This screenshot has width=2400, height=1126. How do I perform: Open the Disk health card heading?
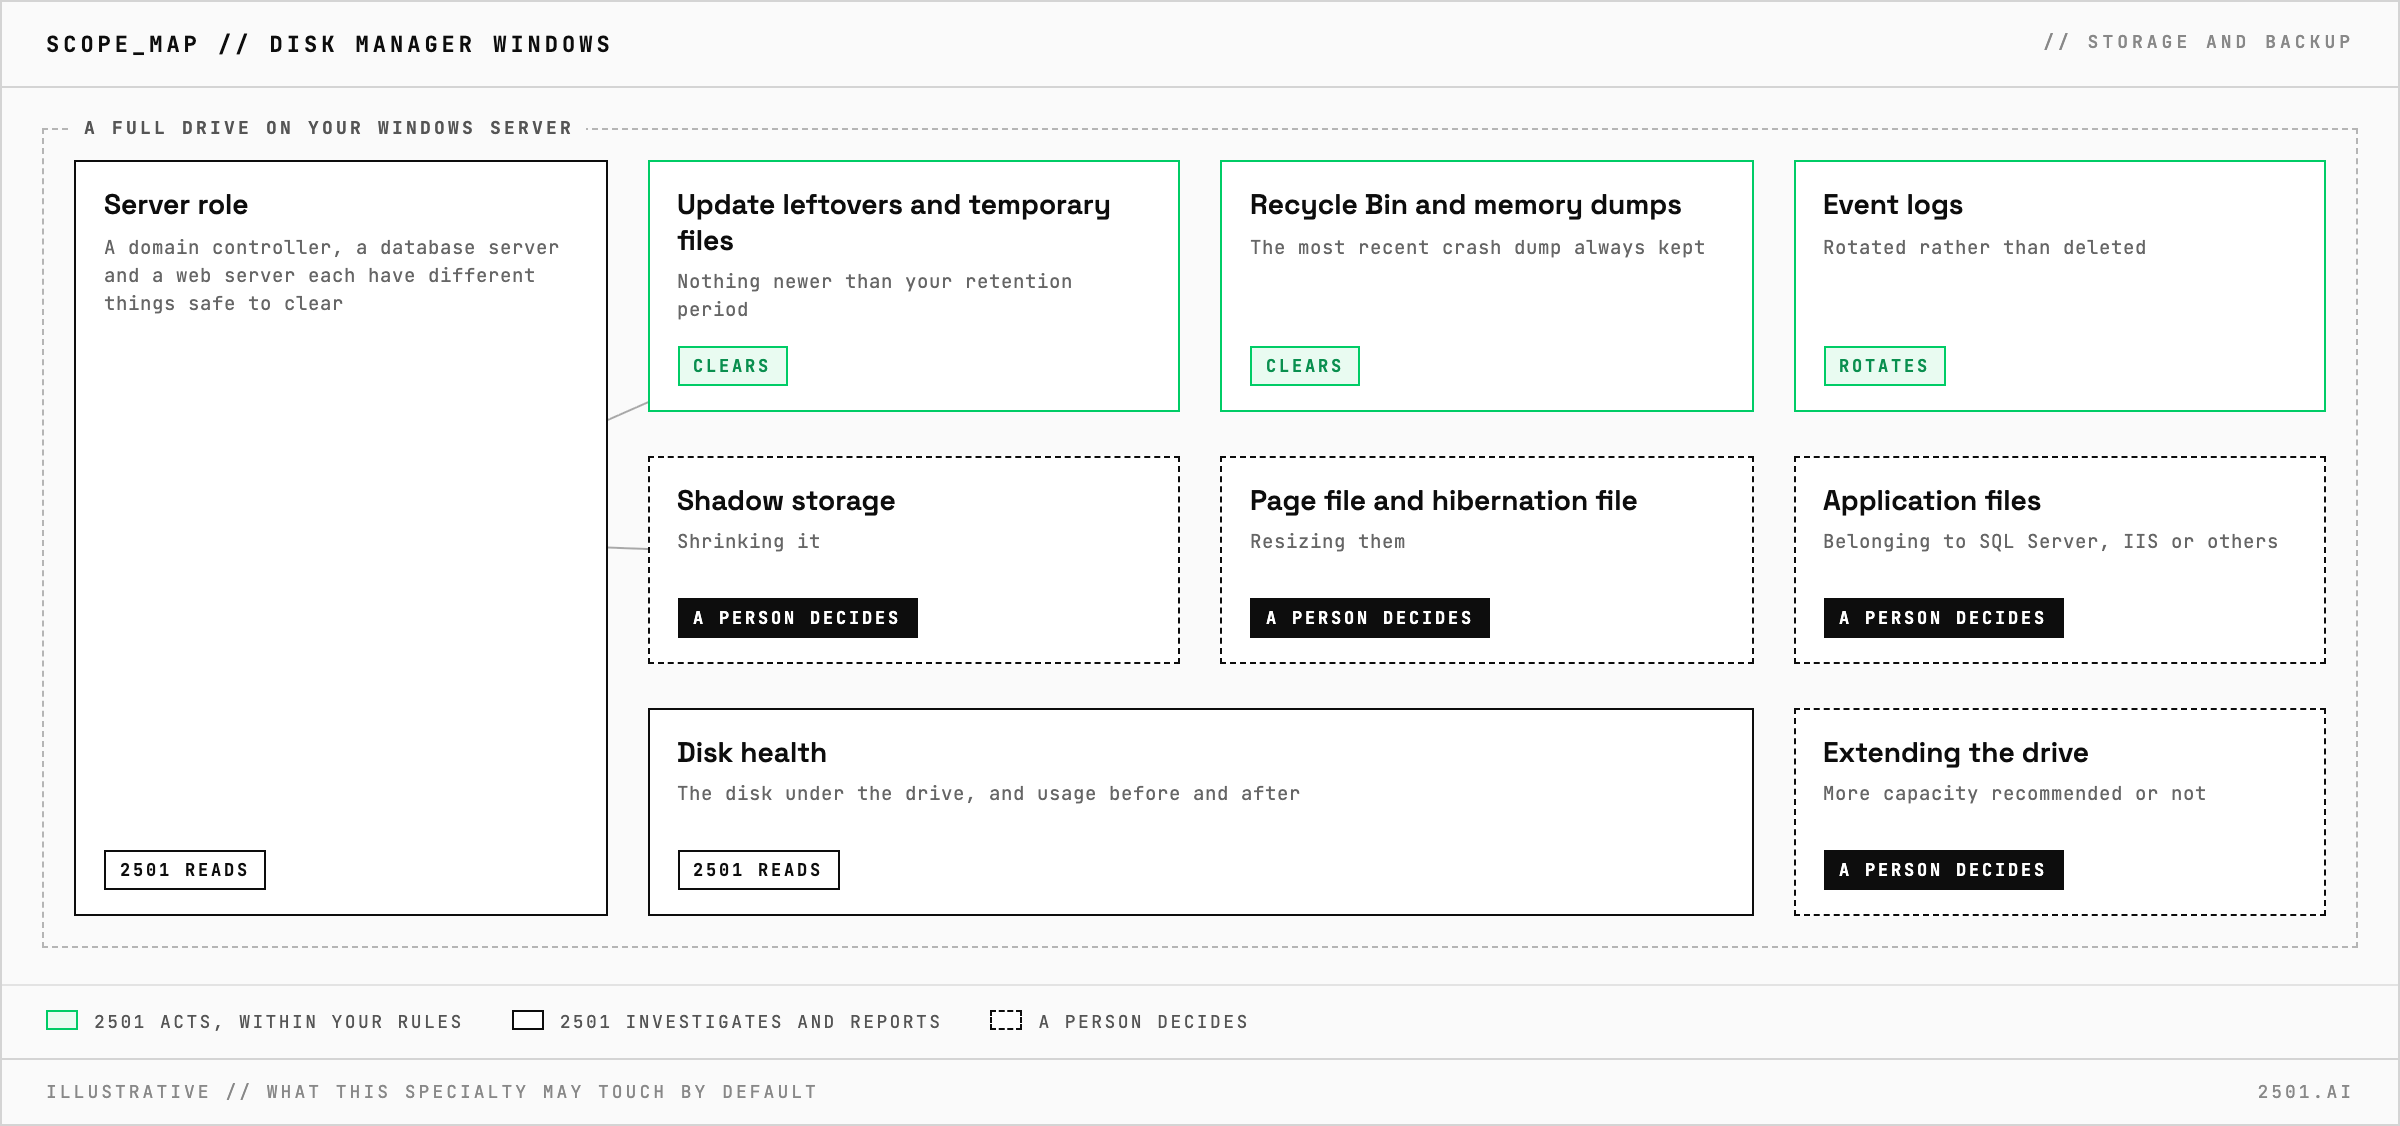coord(752,753)
